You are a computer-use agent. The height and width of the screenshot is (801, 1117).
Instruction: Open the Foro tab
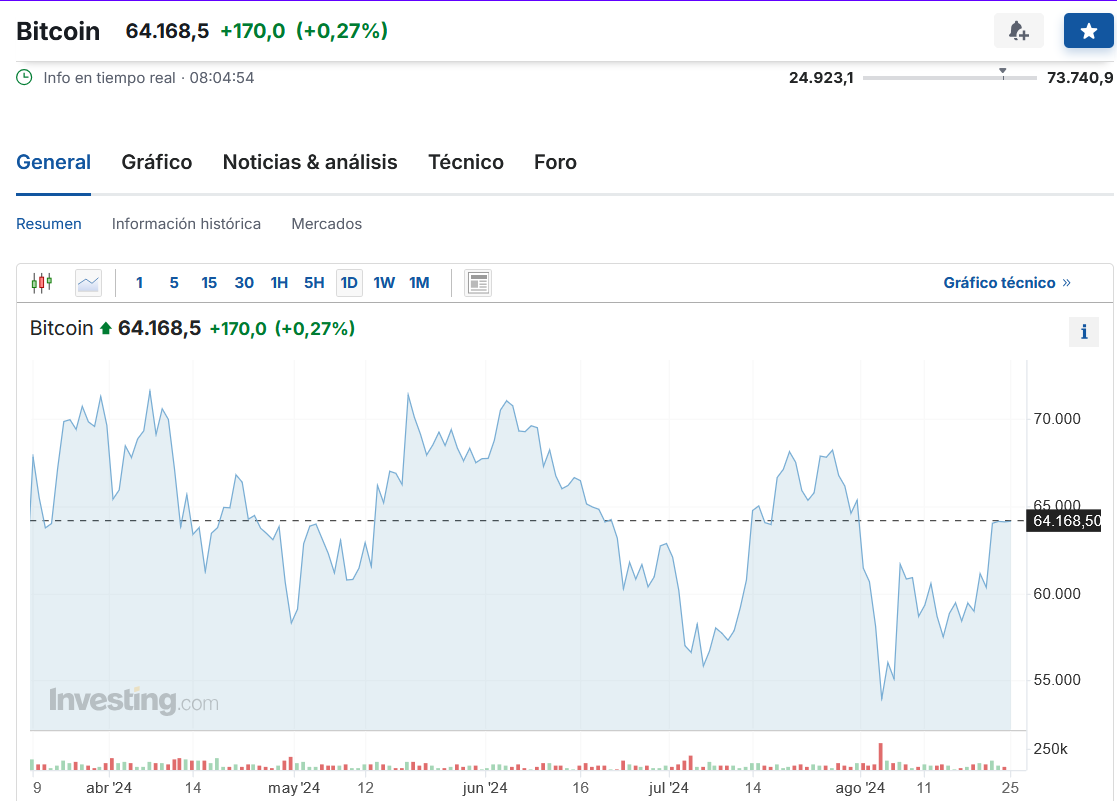coord(556,162)
